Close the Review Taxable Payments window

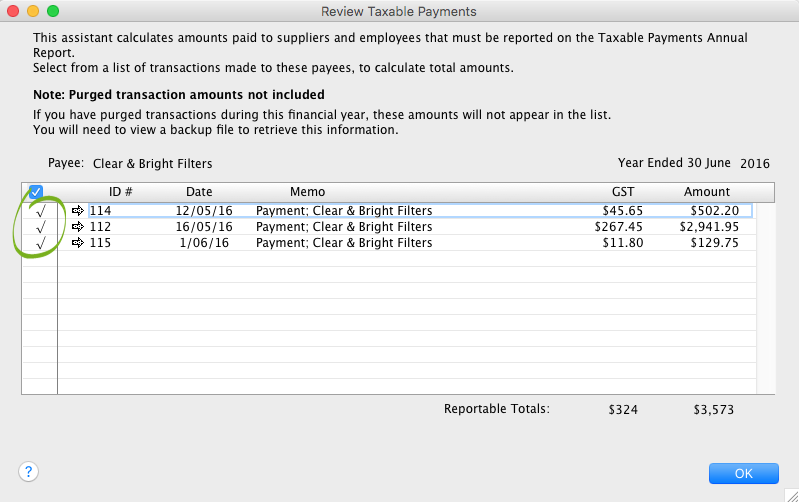(13, 11)
